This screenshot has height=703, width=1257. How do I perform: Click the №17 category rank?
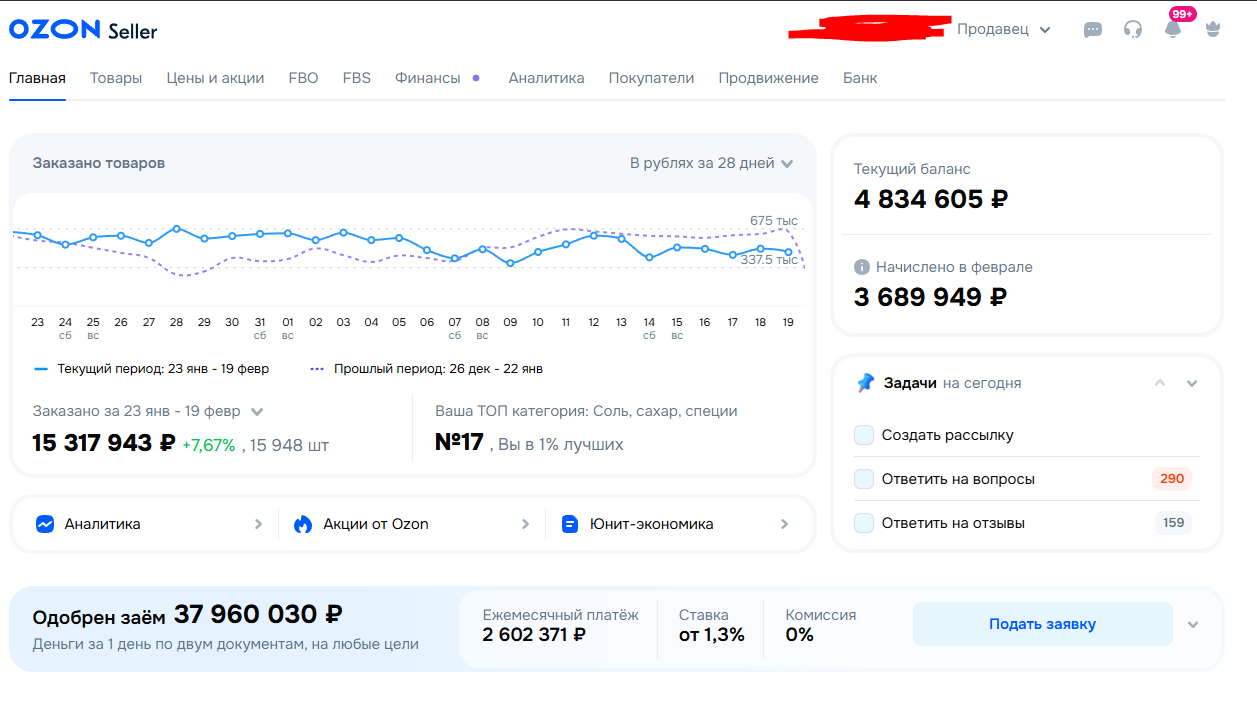(460, 443)
